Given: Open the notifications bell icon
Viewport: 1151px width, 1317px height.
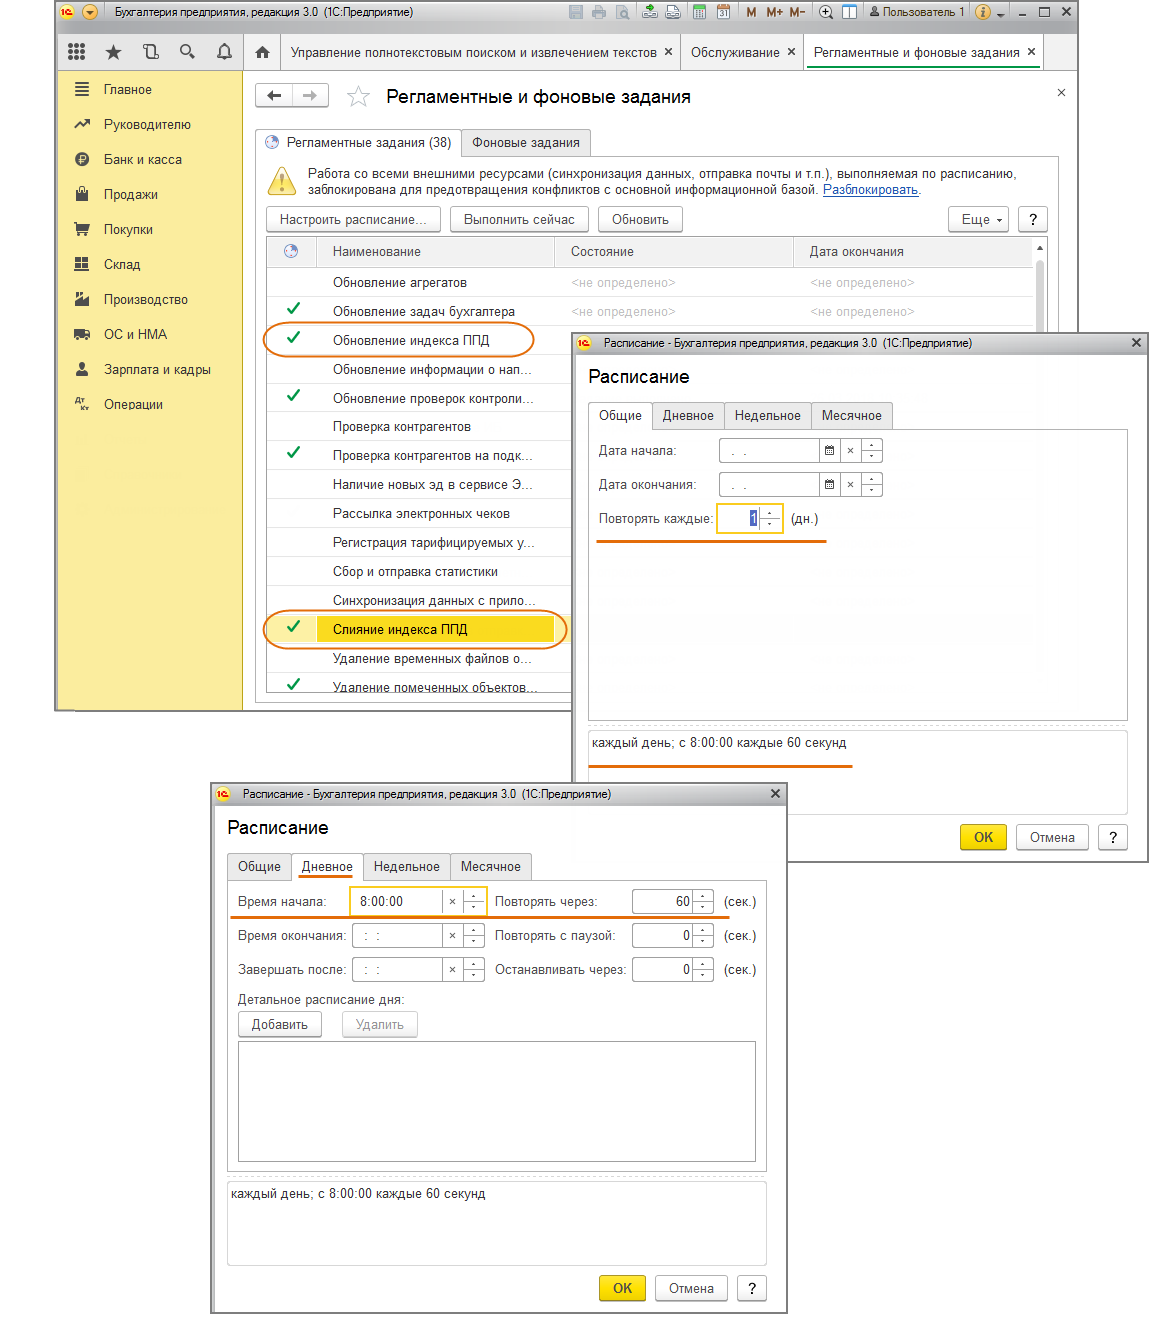Looking at the screenshot, I should tap(224, 52).
